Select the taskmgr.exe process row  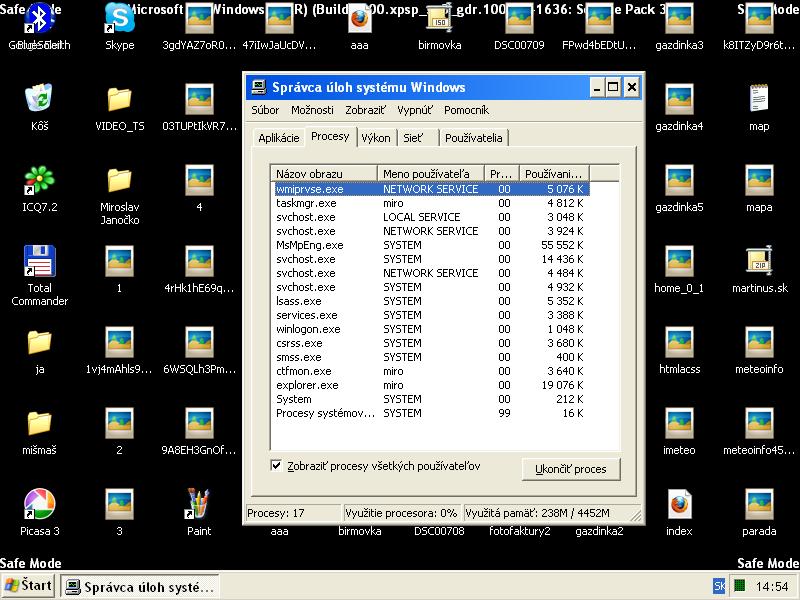click(x=431, y=203)
